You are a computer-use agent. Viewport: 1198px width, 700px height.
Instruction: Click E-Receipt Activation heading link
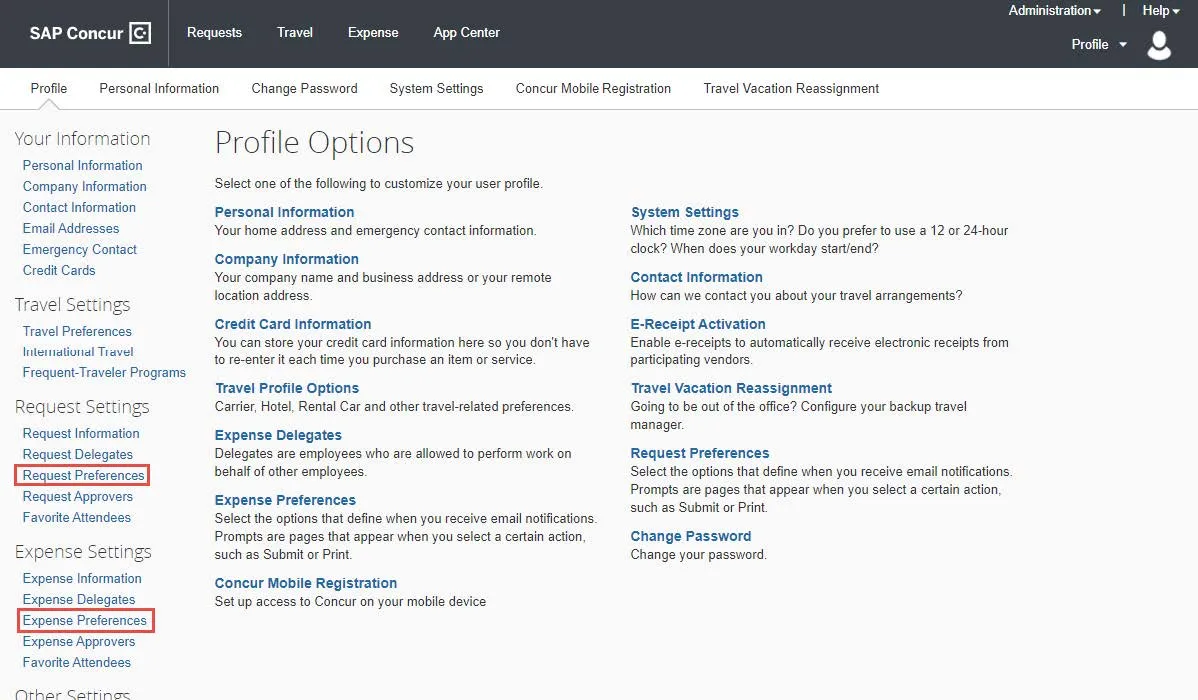[698, 325]
